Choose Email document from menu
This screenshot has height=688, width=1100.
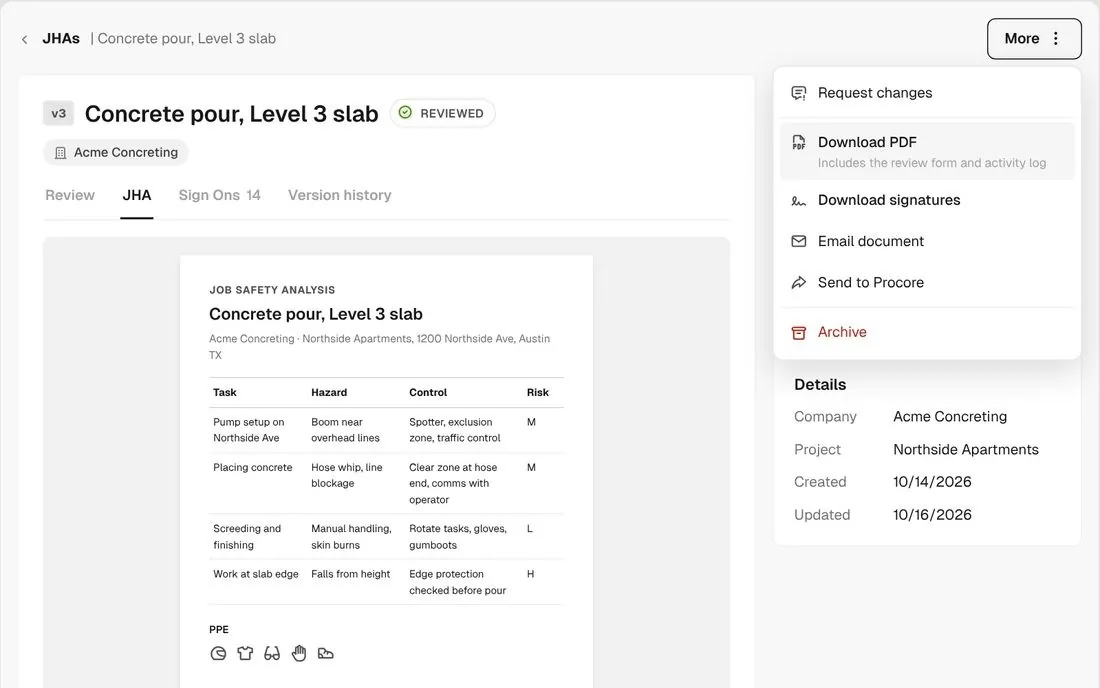927,241
